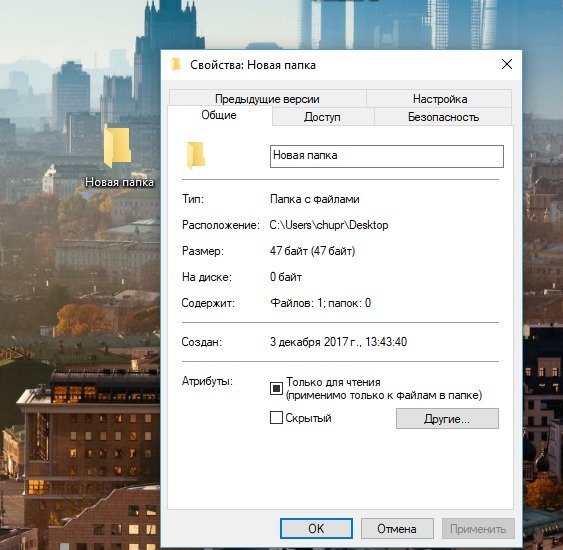Confirm the dialog with the OK button
Viewport: 563px width, 550px height.
[x=316, y=528]
